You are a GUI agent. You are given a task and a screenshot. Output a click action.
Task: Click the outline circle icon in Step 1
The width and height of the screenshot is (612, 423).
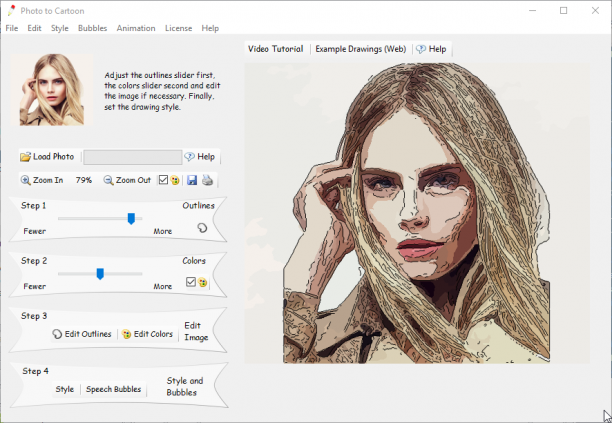[202, 228]
